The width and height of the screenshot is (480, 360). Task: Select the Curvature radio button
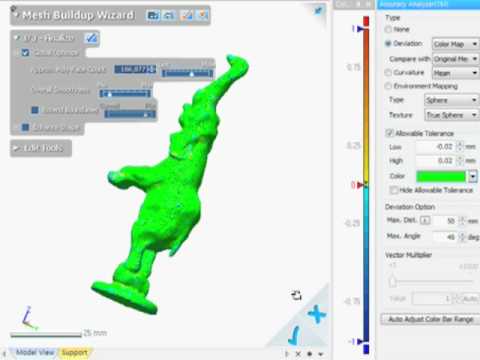tap(388, 73)
